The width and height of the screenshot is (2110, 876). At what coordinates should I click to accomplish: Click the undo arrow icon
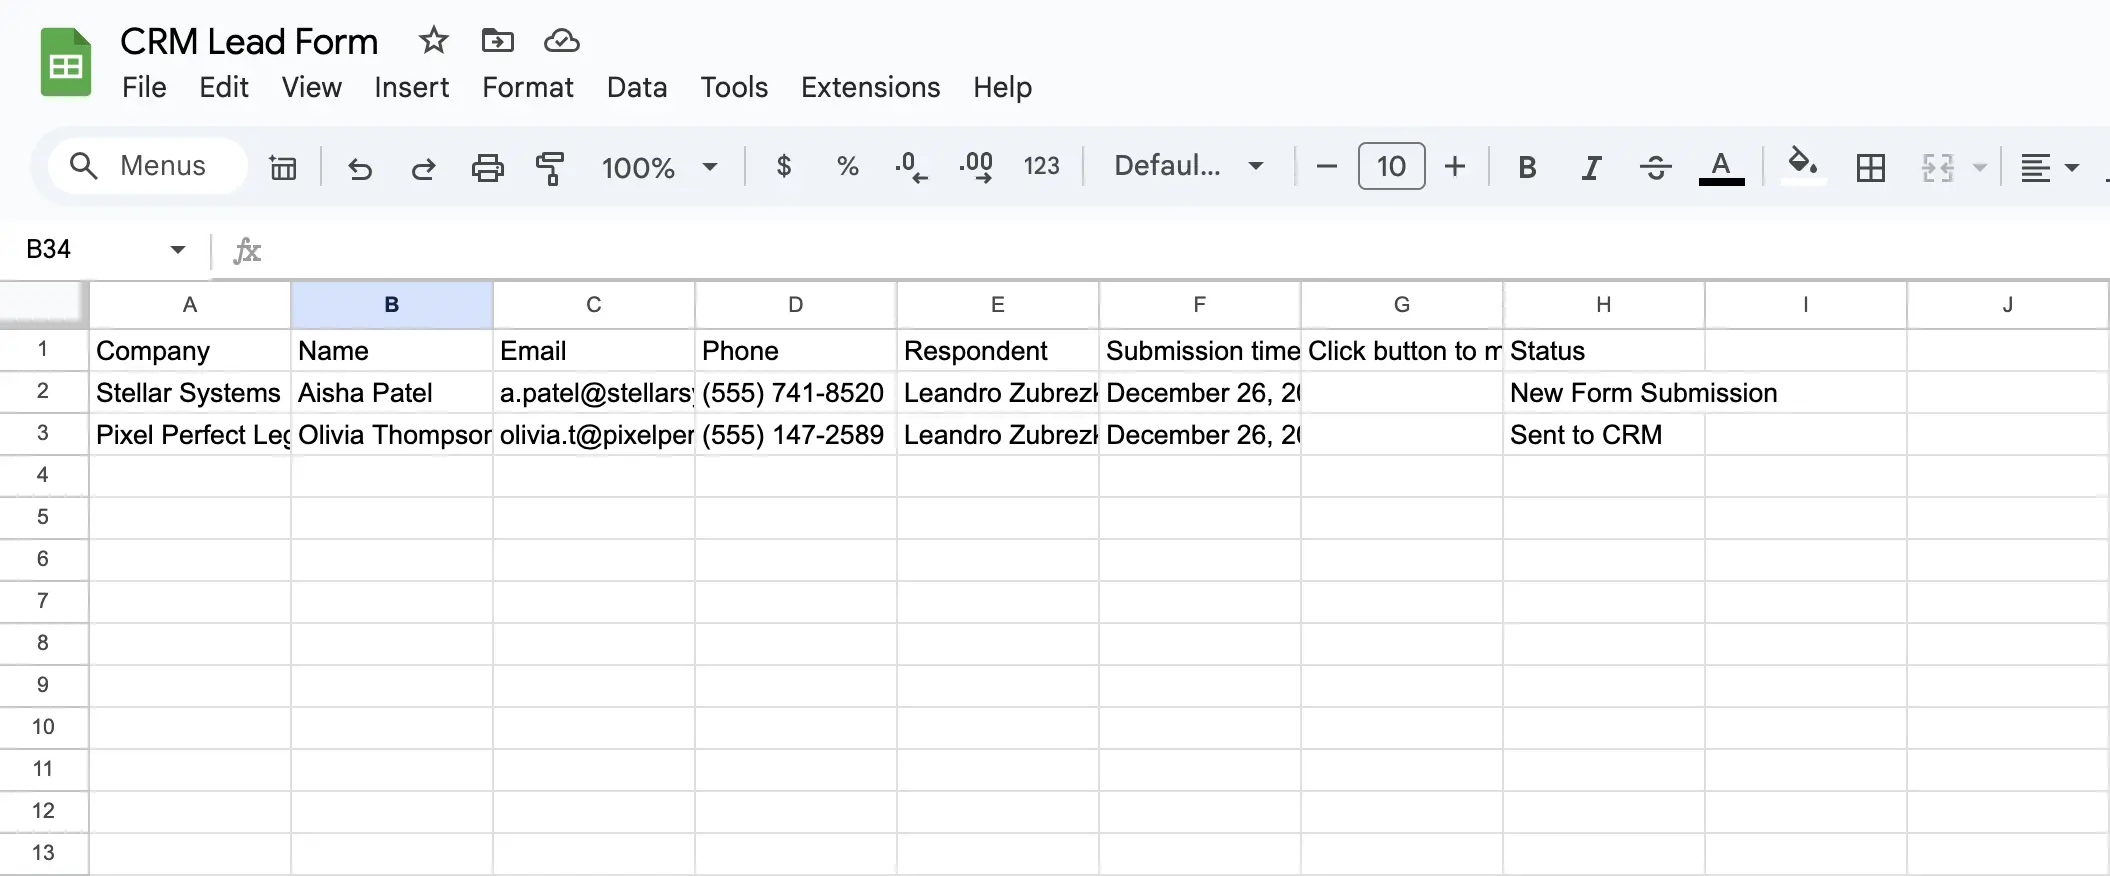point(360,168)
